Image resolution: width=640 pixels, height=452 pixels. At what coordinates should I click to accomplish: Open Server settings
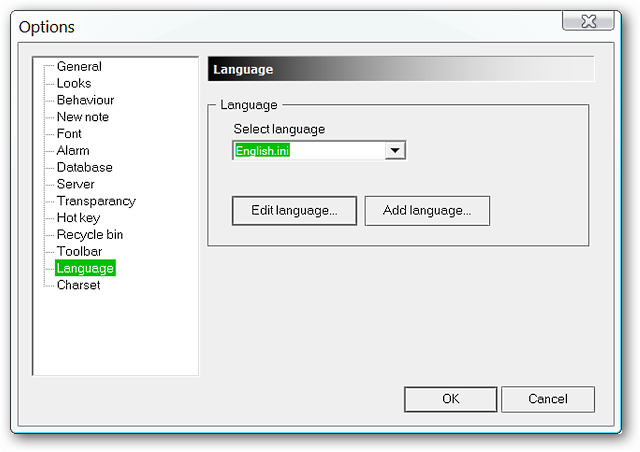(76, 184)
